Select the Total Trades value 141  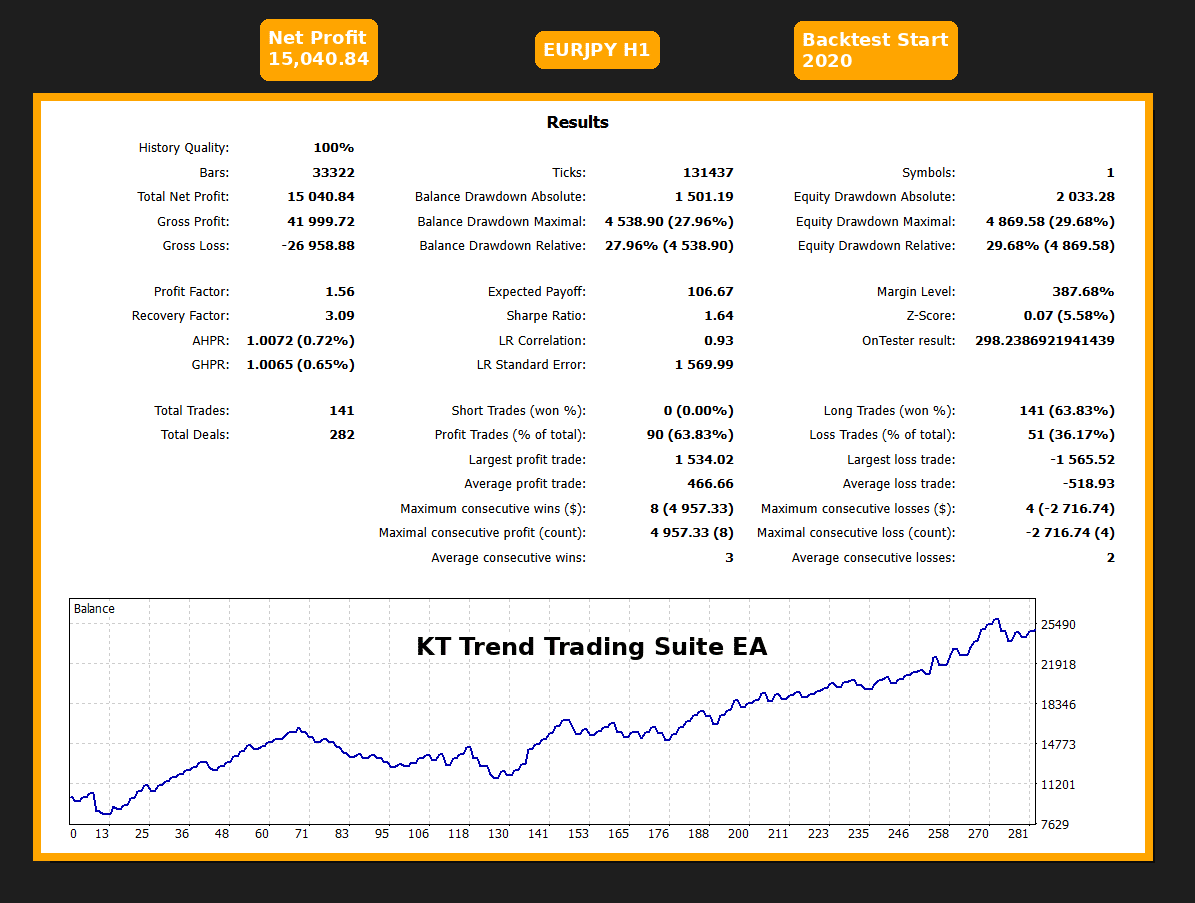[x=342, y=411]
